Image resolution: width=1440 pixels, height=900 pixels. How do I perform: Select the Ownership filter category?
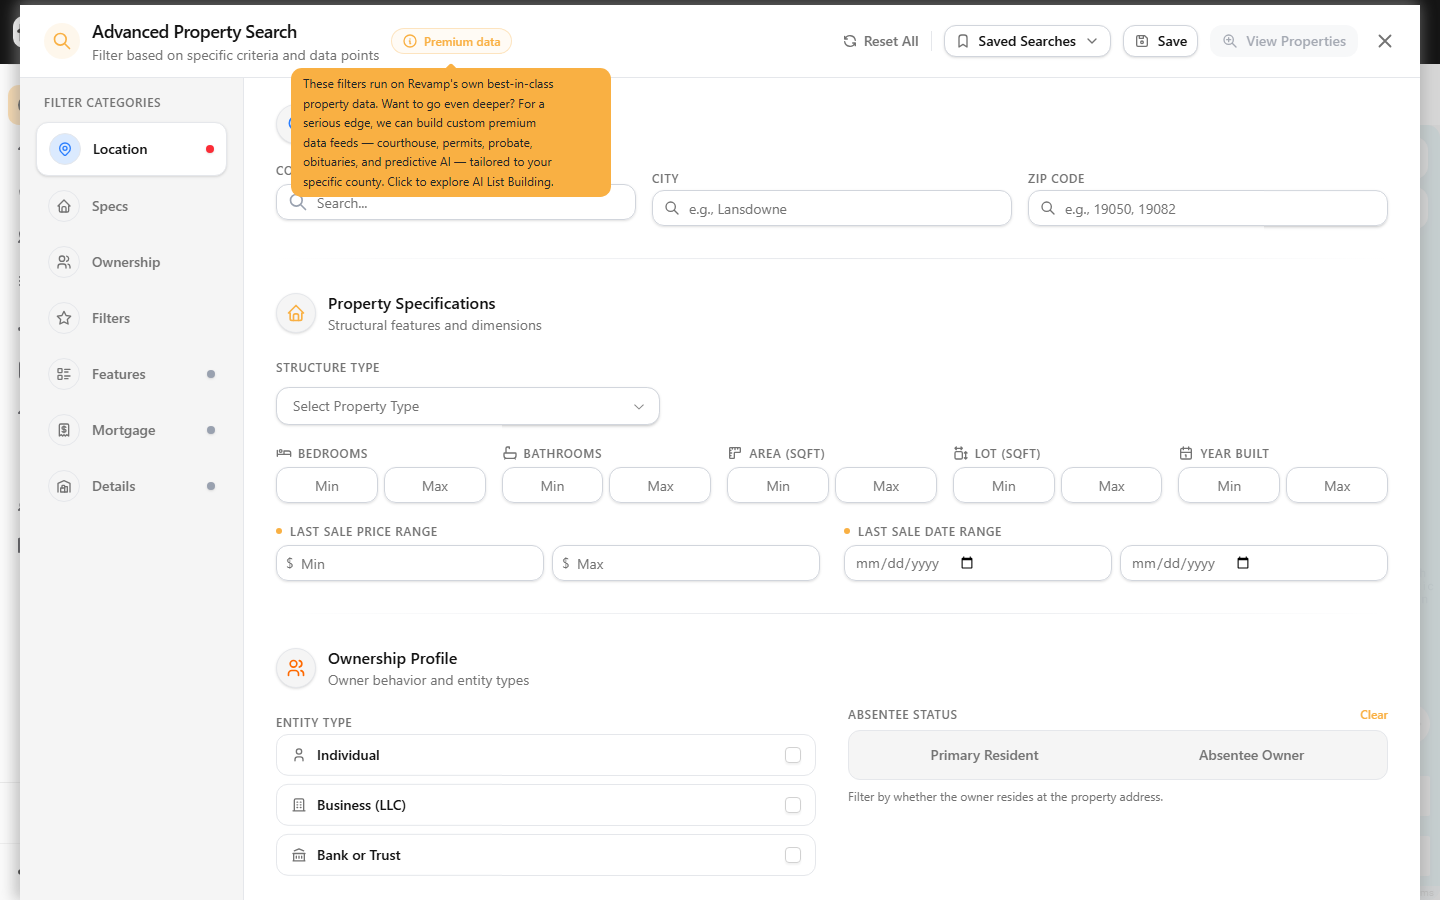tap(132, 262)
